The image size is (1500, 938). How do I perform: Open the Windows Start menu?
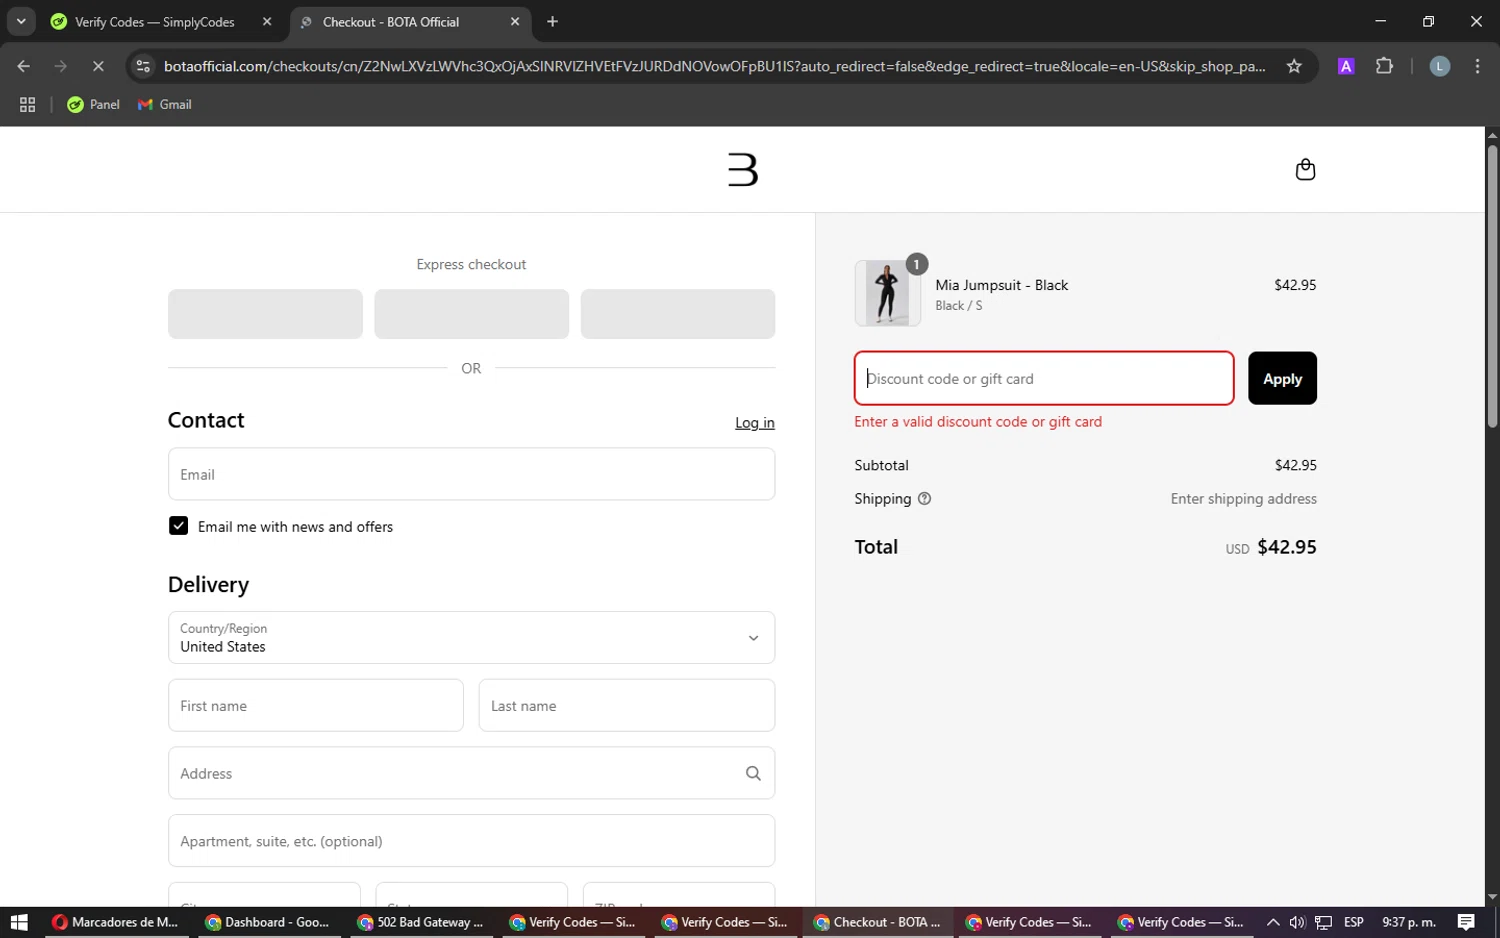pos(19,922)
